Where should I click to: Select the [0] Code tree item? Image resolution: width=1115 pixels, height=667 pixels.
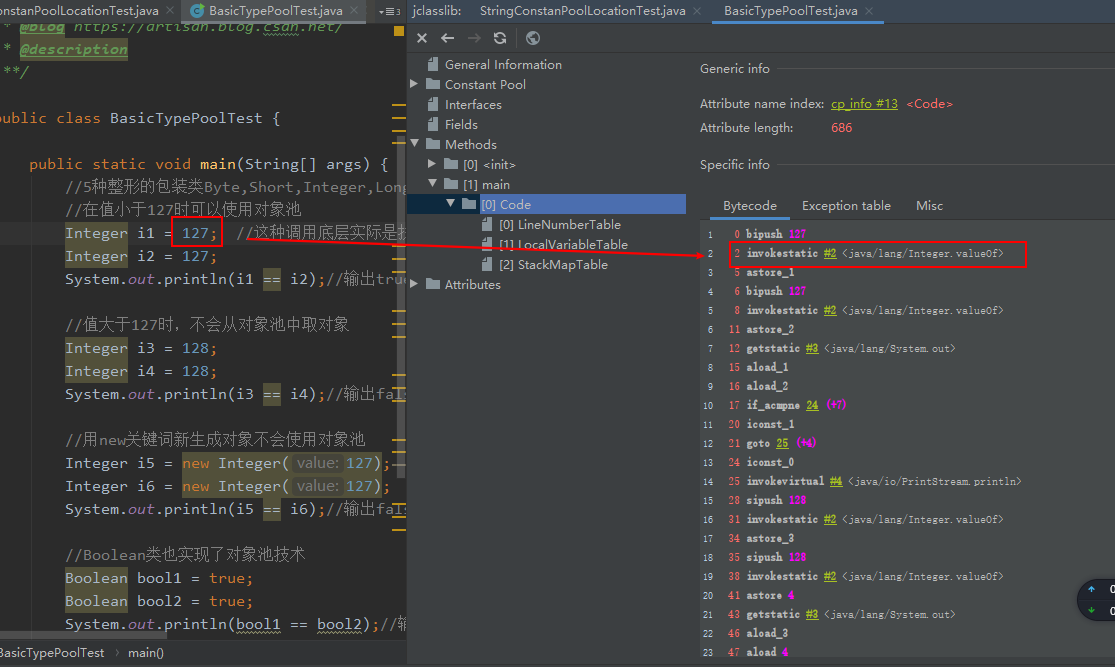[506, 205]
